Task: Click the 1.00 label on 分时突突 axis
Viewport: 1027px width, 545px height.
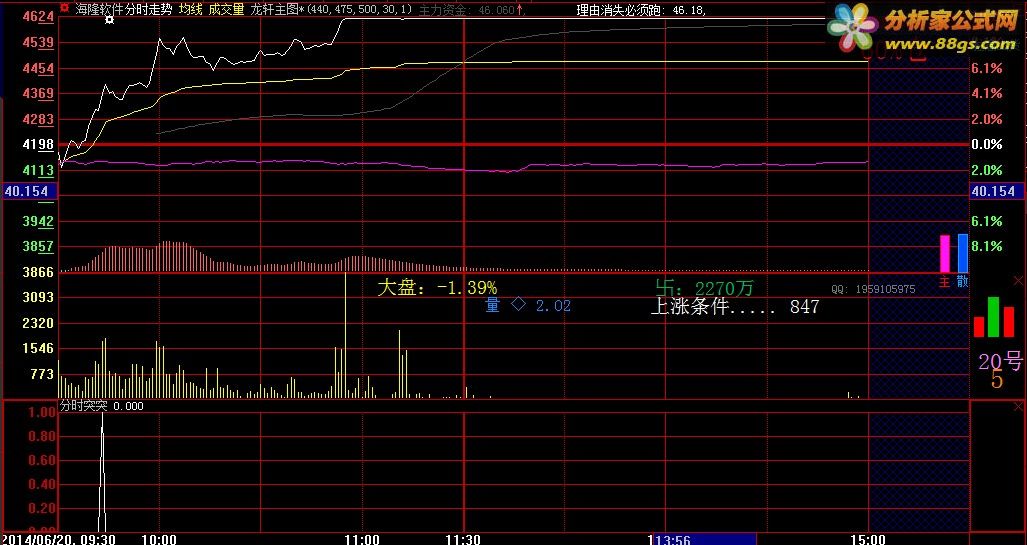Action: [x=42, y=412]
